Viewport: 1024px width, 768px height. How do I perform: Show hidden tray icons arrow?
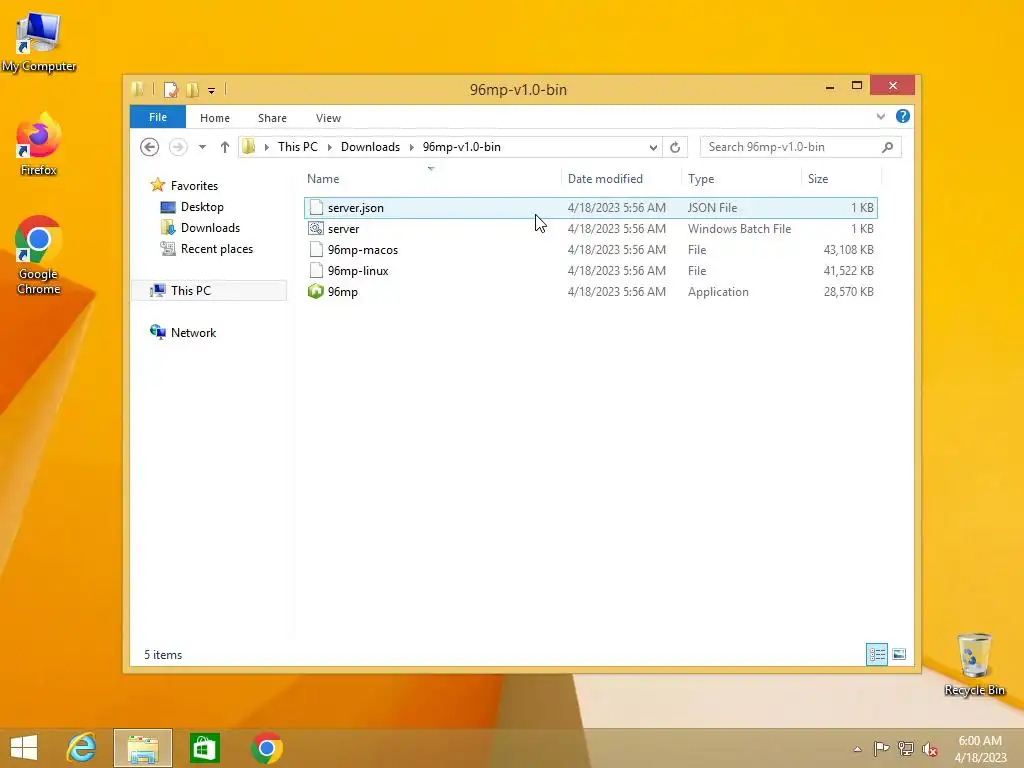[857, 749]
